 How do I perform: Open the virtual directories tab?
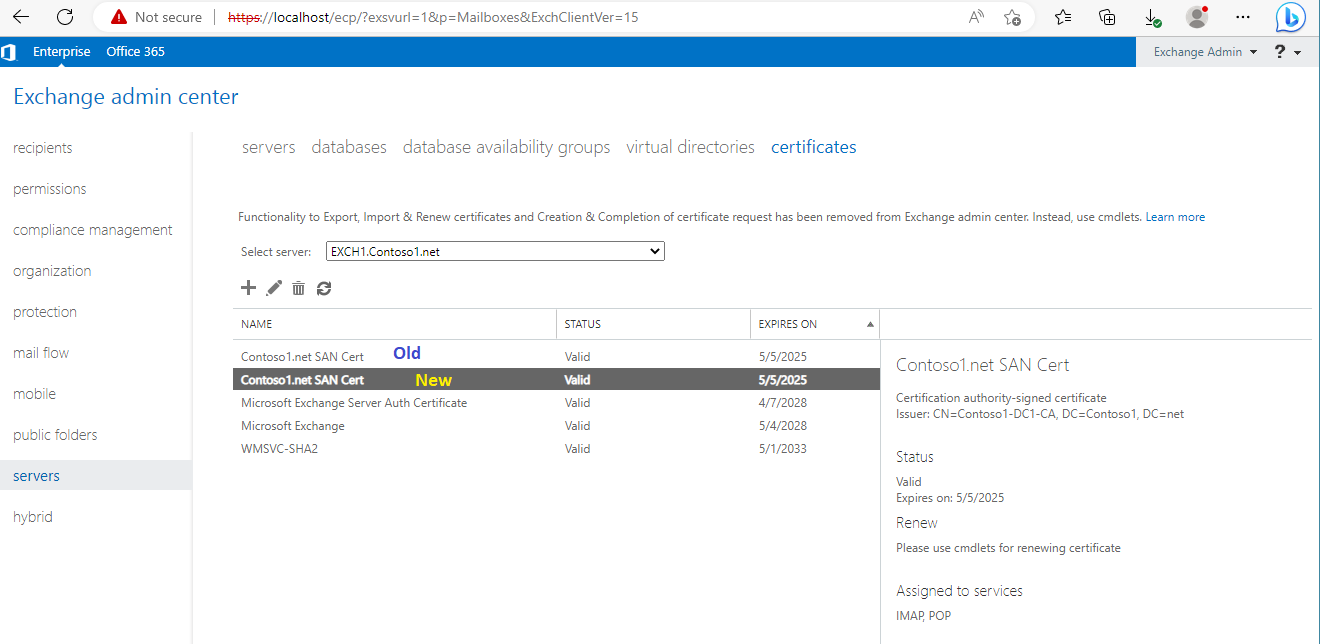click(x=690, y=147)
